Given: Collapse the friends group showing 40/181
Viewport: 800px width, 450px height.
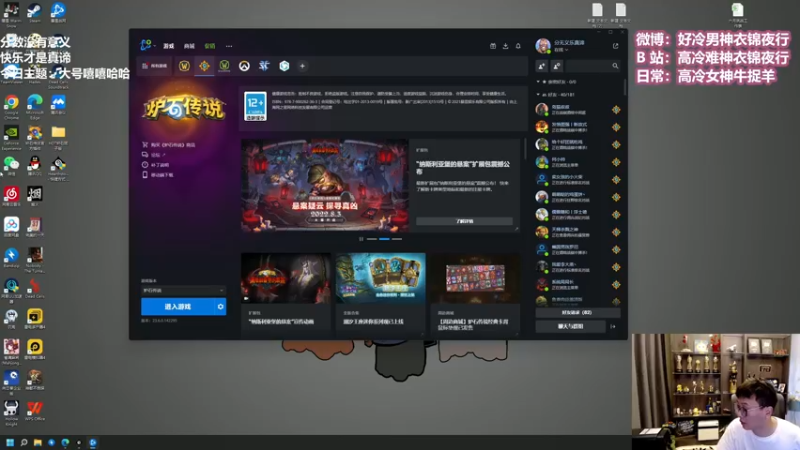Looking at the screenshot, I should pos(538,94).
